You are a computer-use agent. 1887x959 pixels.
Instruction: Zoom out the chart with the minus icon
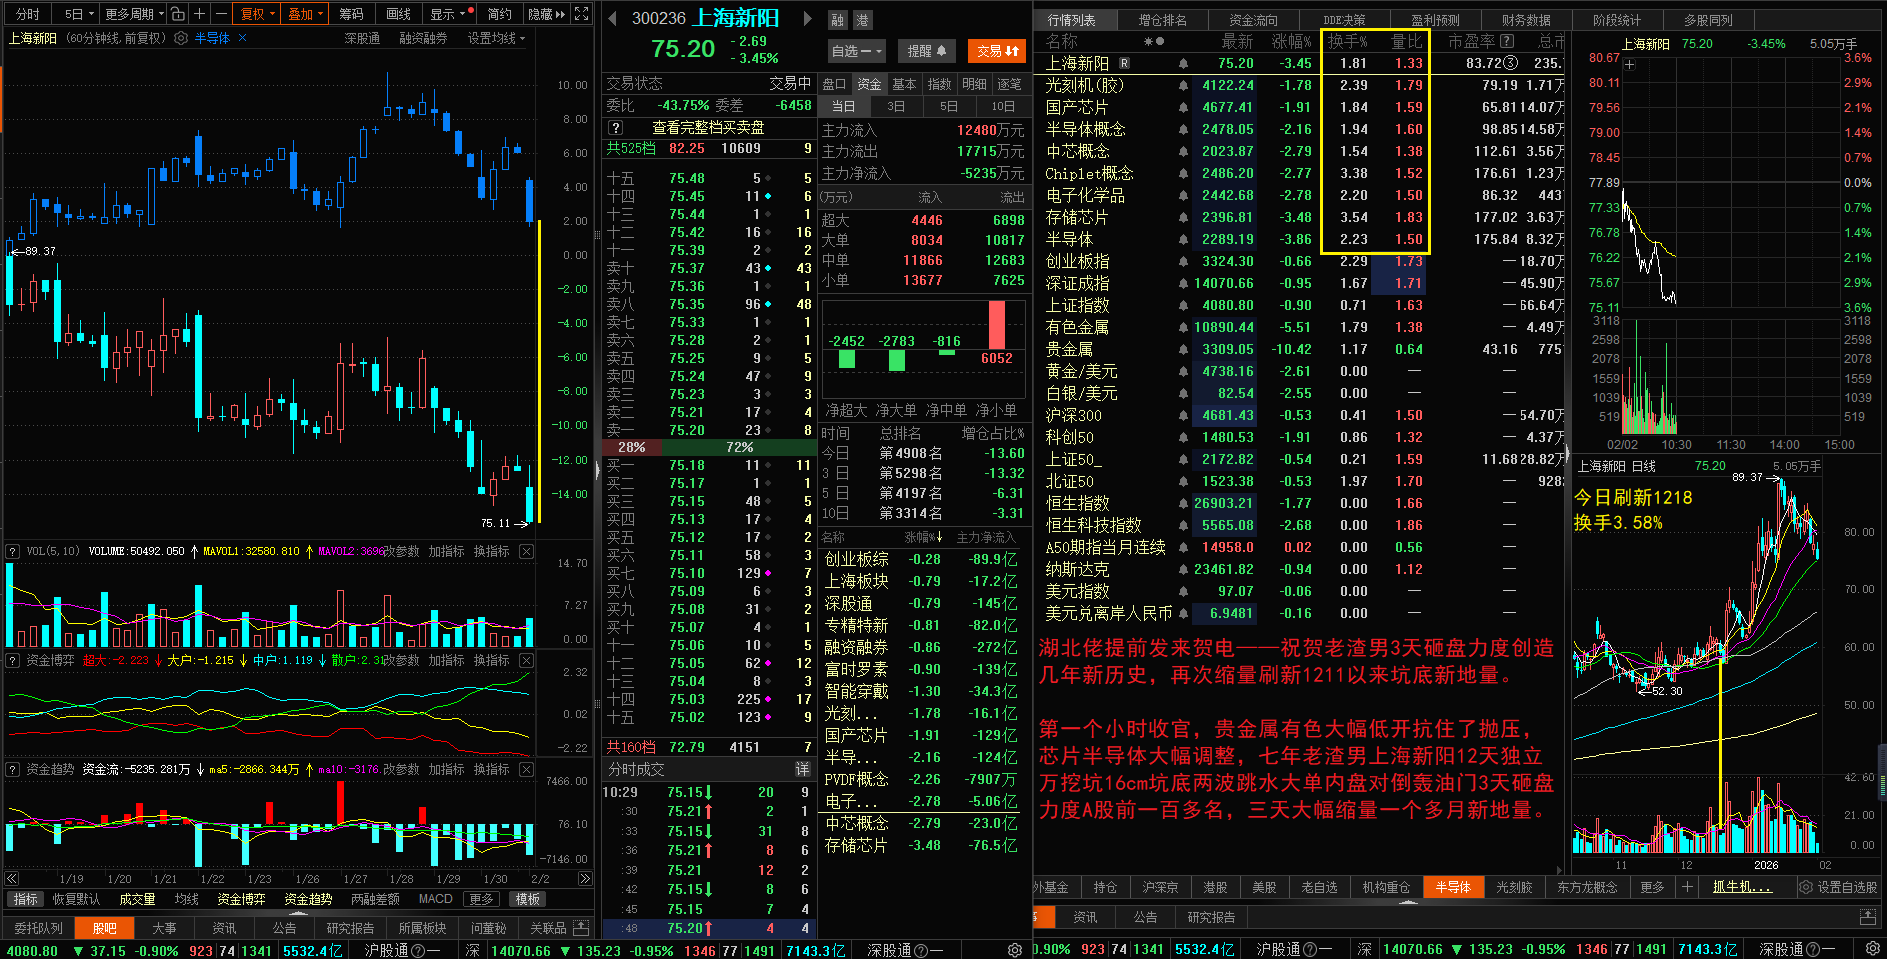point(221,14)
